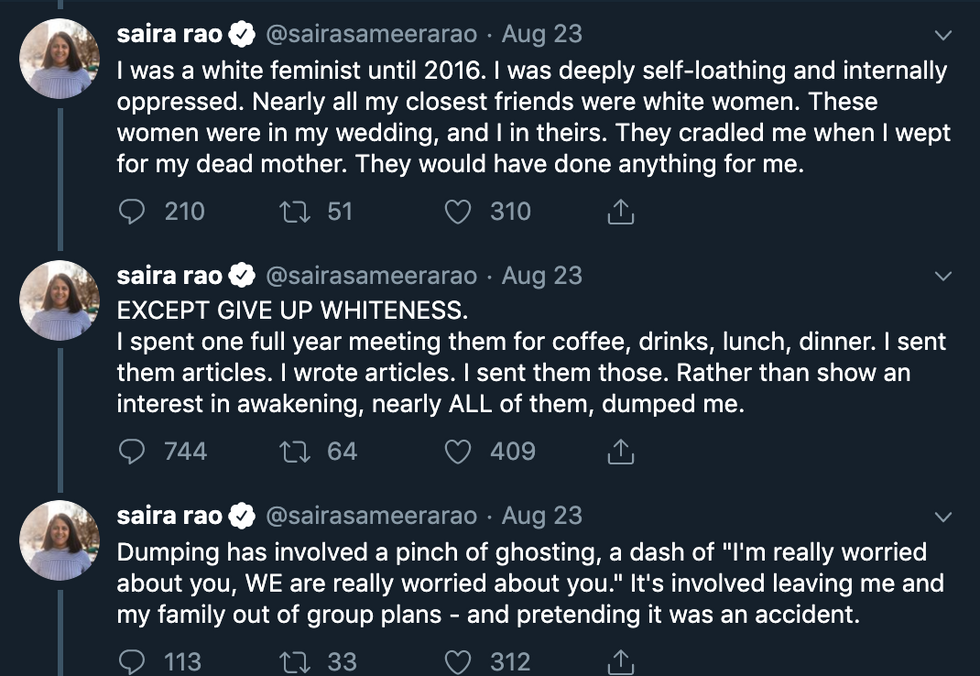The width and height of the screenshot is (980, 676).
Task: Open @sairasameerarao handle on first tweet
Action: pos(370,35)
